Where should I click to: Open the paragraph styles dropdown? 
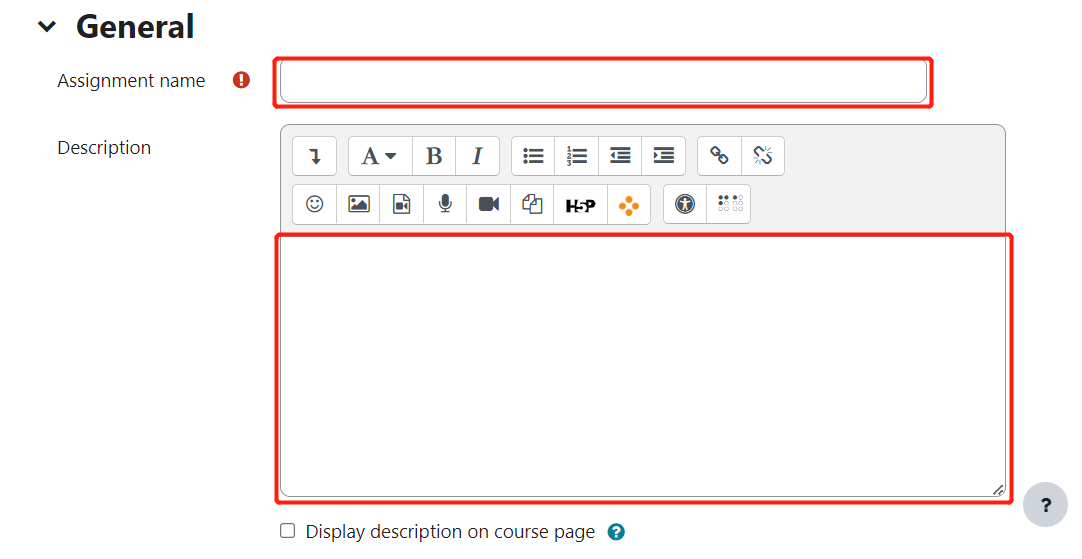[380, 156]
